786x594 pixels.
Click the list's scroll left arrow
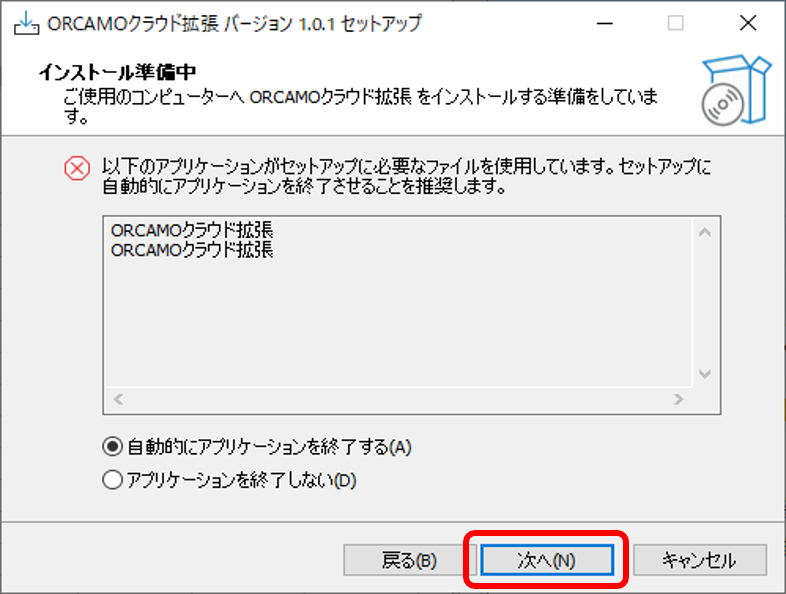pos(118,400)
